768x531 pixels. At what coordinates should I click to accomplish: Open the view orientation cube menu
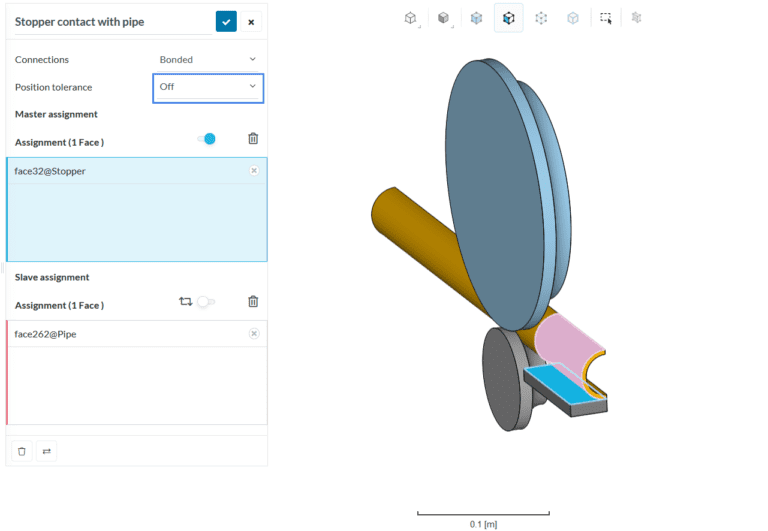411,18
